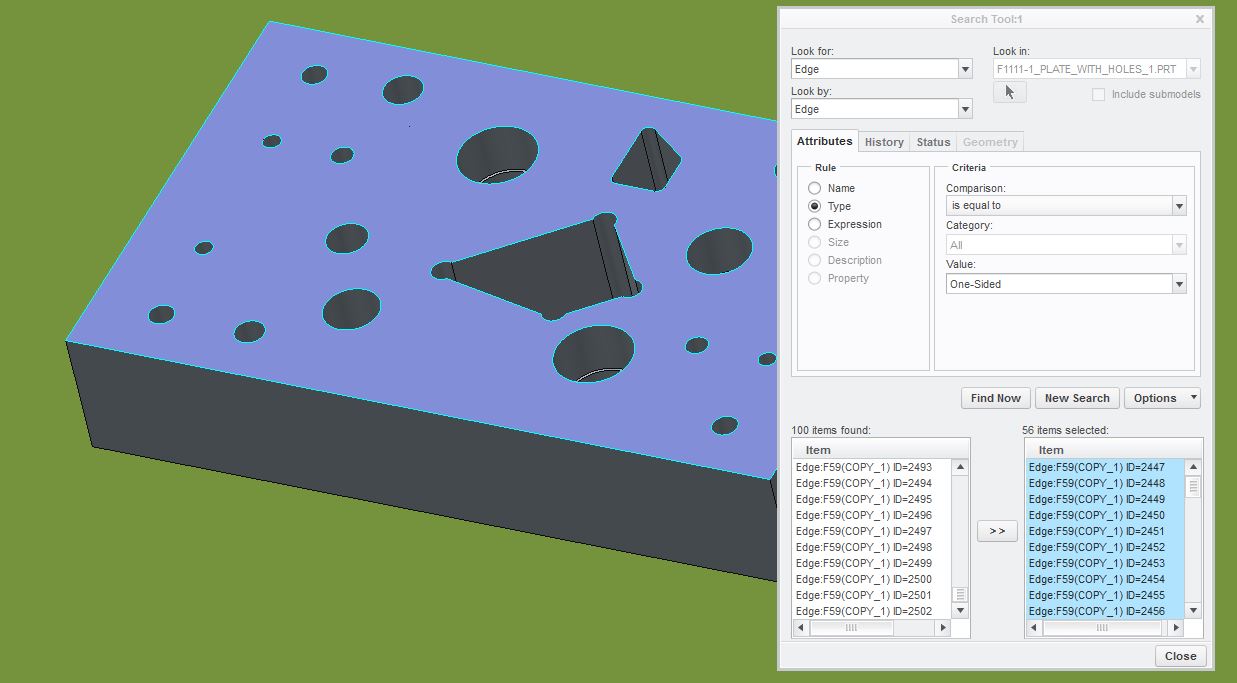
Task: Click found list horizontal scrollbar right arrow
Action: (942, 628)
